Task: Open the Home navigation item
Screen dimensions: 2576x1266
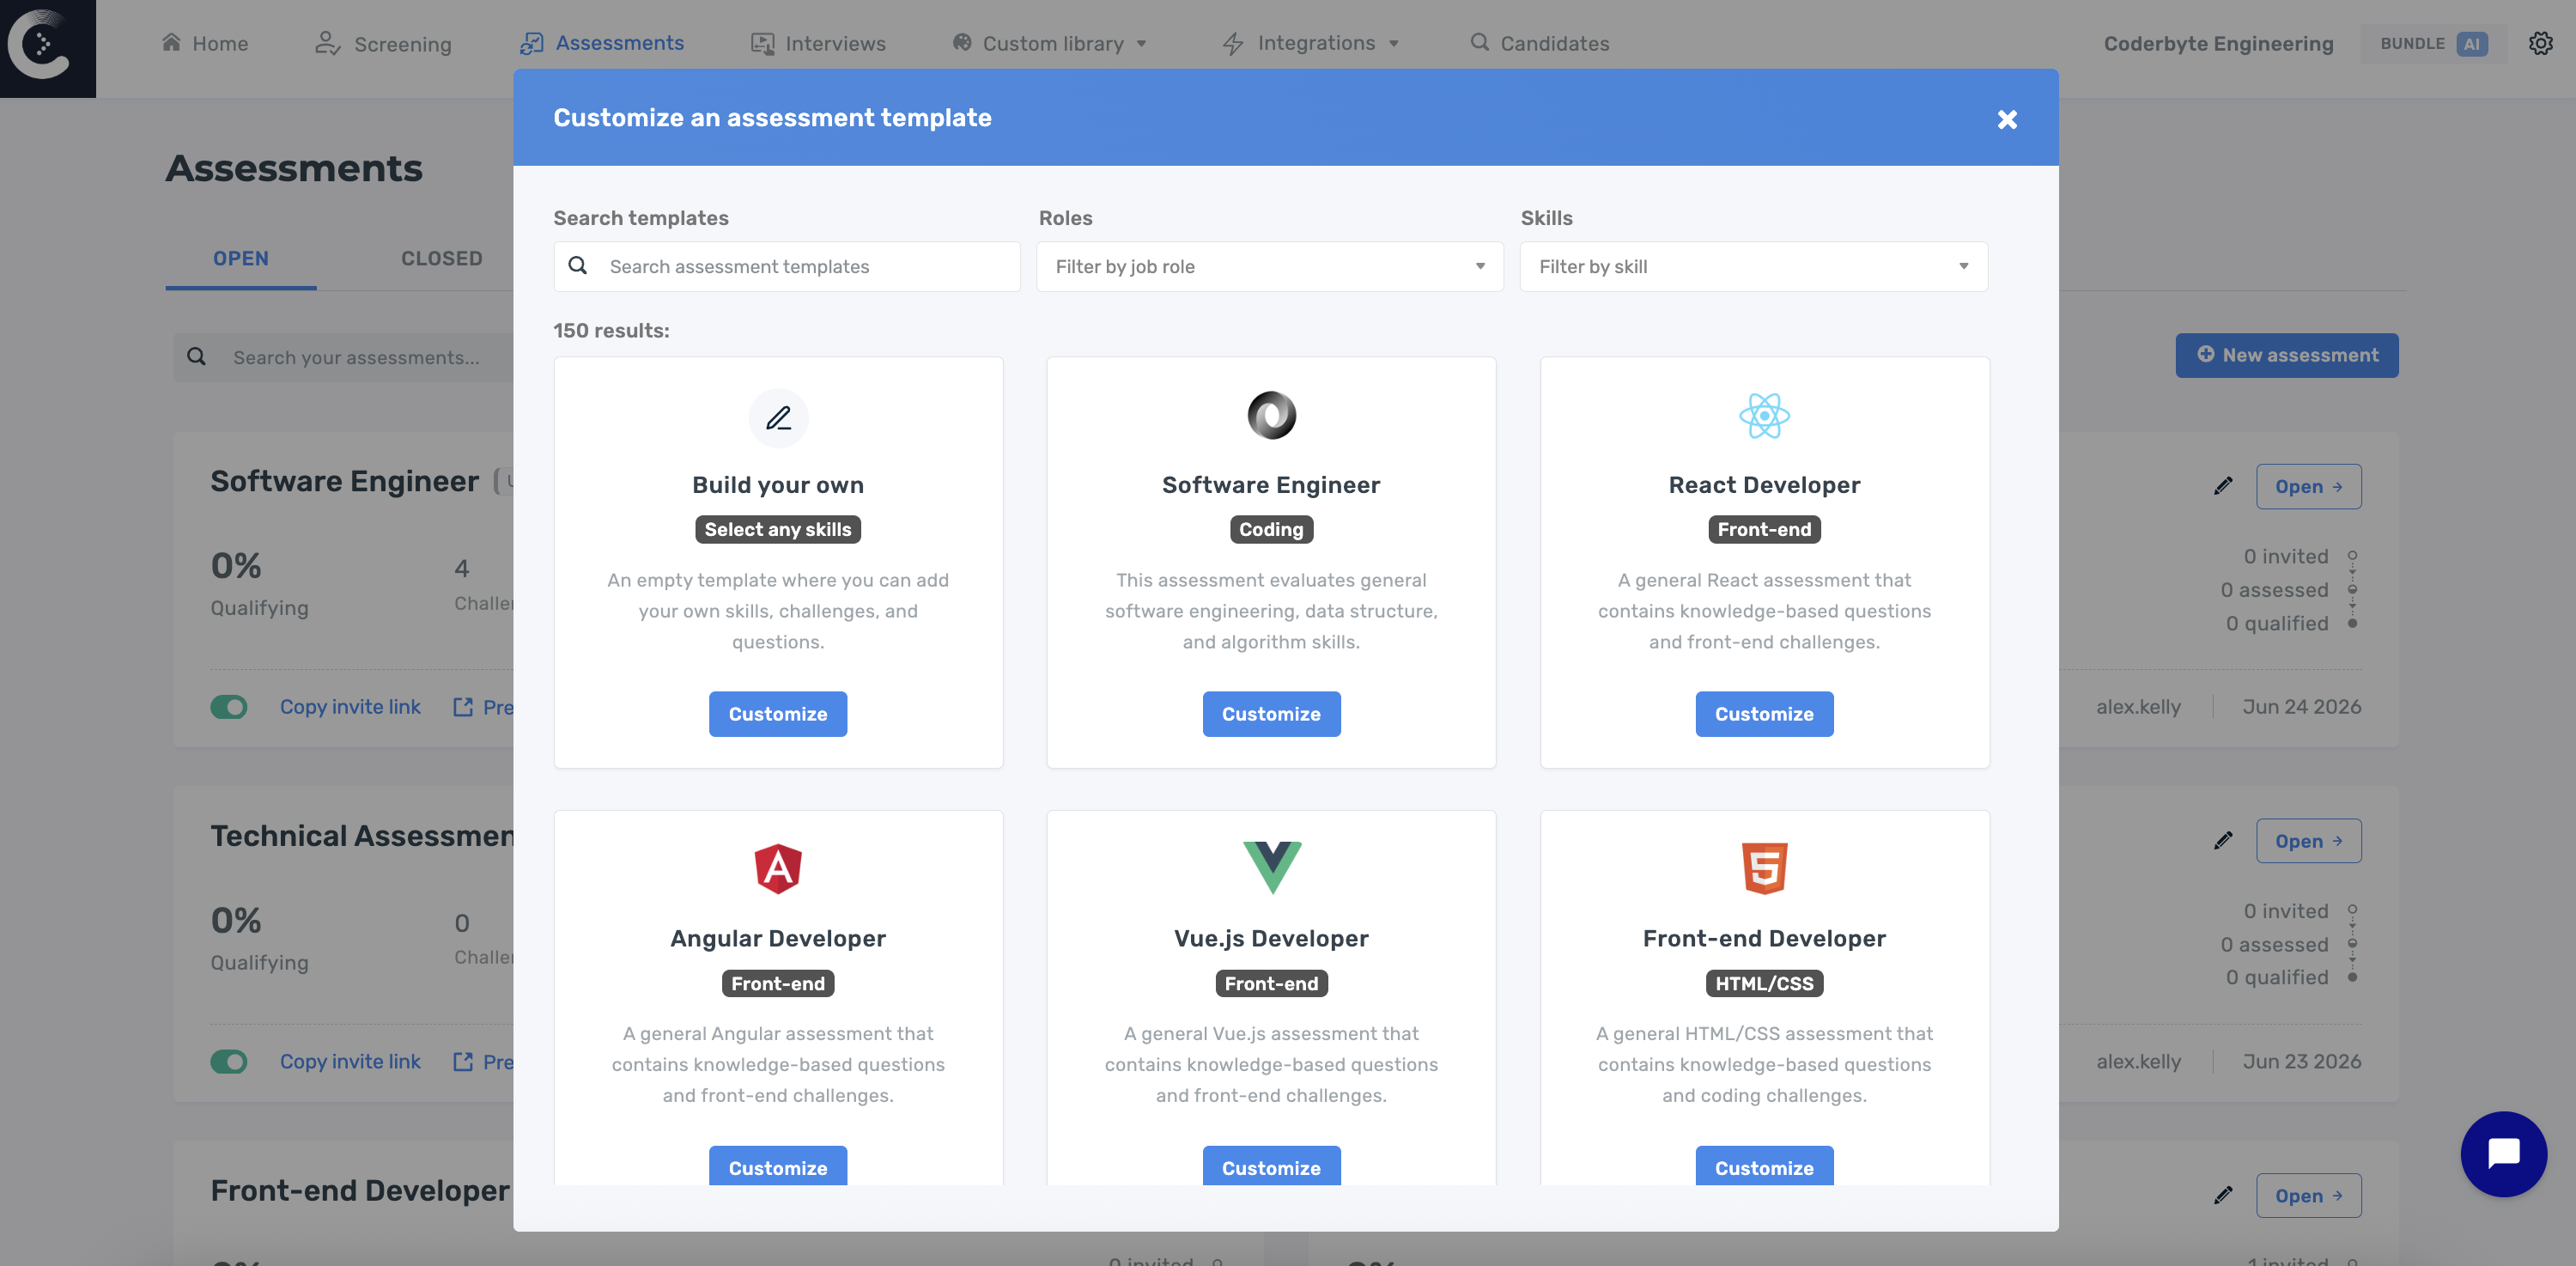Action: [205, 43]
